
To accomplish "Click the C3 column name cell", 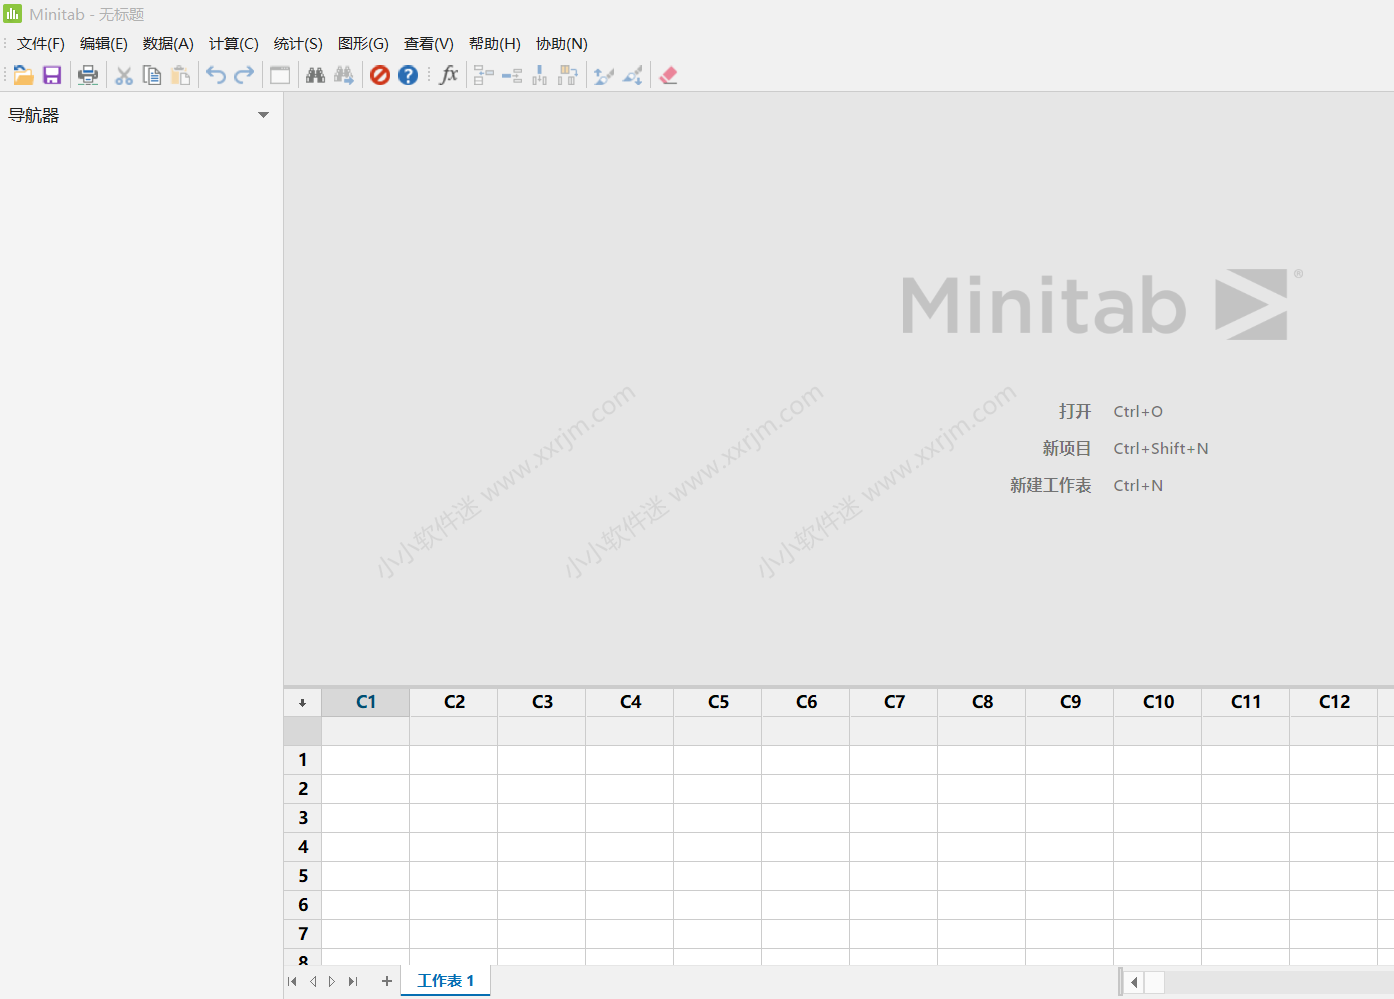I will click(x=542, y=731).
